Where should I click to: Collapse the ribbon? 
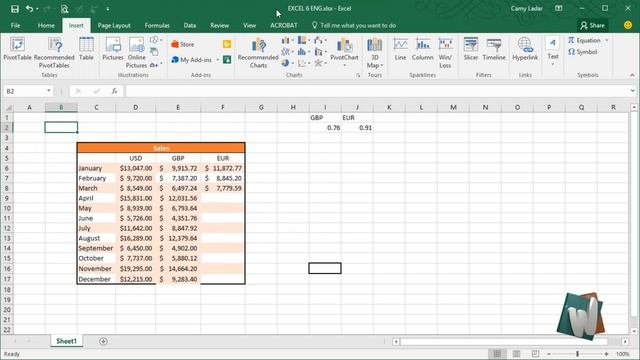pyautogui.click(x=632, y=75)
